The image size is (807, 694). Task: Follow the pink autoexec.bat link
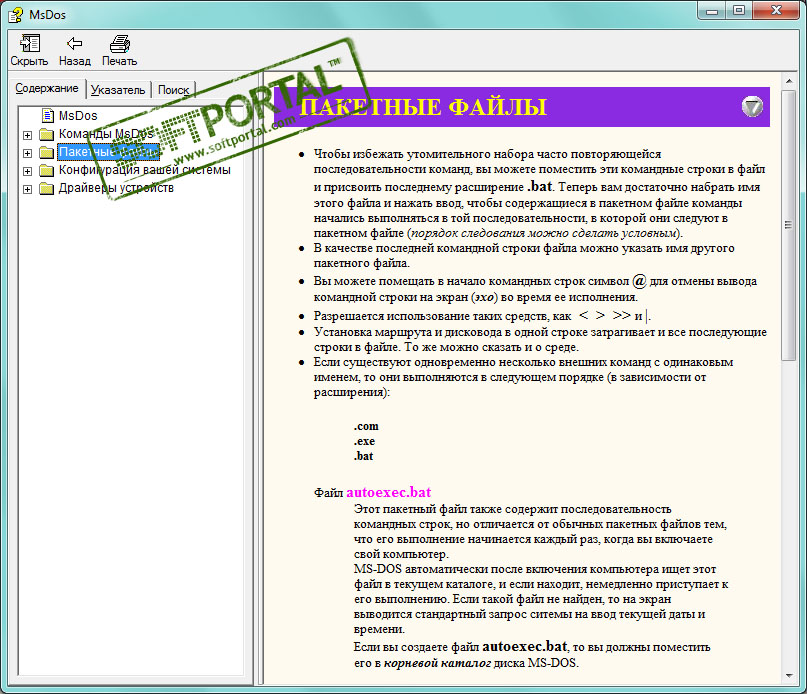tap(389, 492)
